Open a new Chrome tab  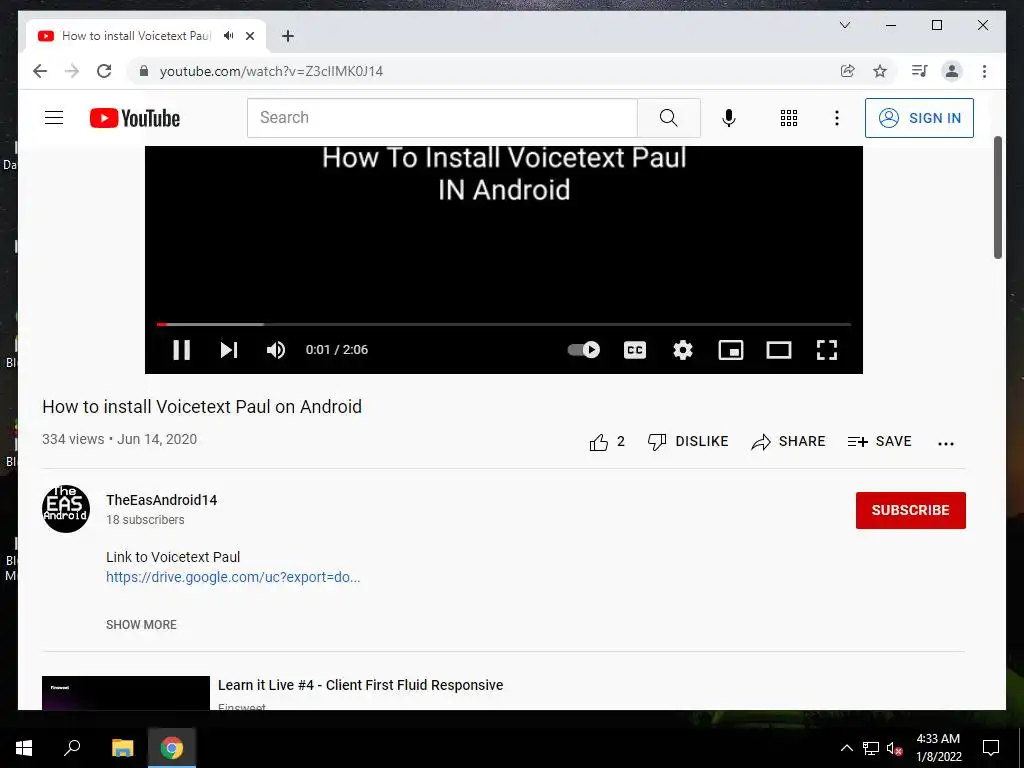288,36
